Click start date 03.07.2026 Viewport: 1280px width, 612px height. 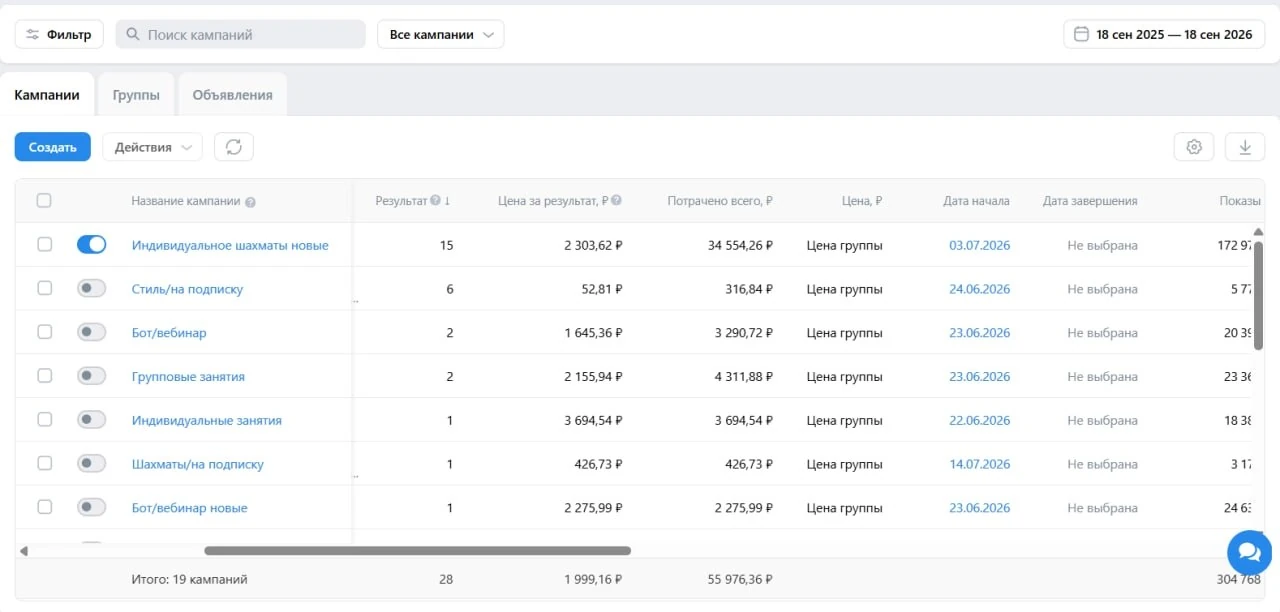coord(979,245)
